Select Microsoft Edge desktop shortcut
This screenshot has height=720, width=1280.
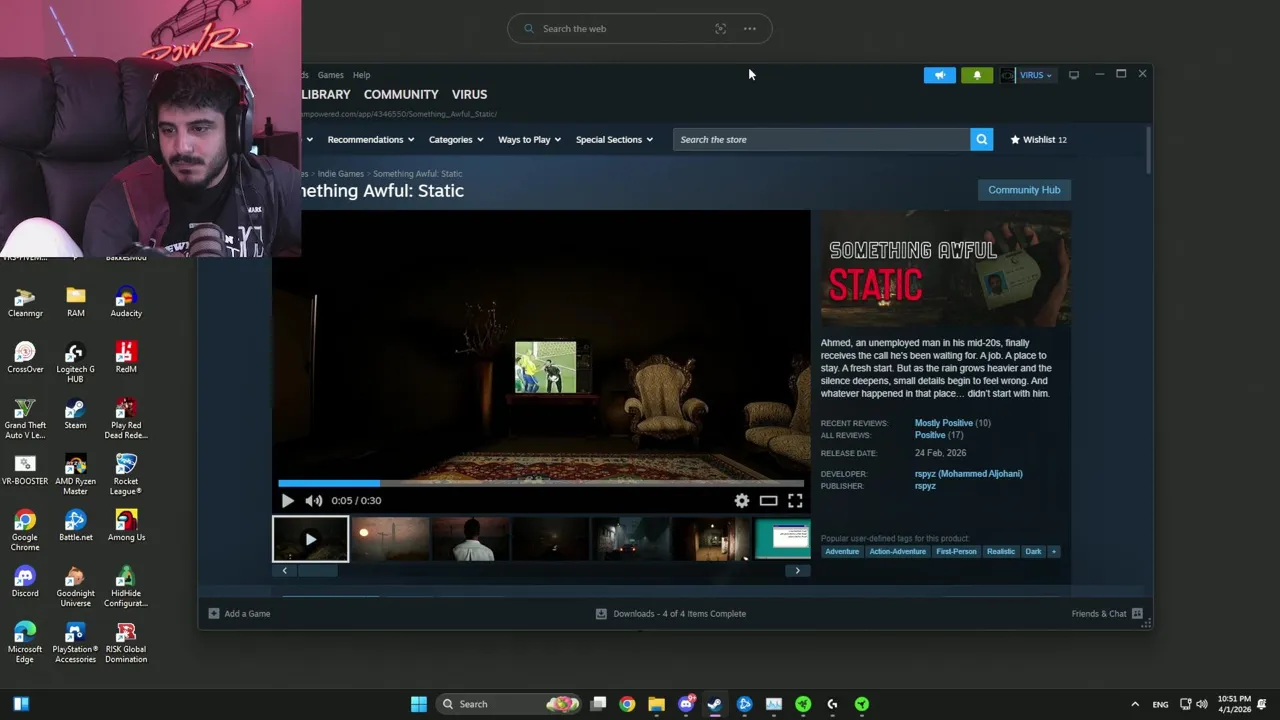pos(25,642)
